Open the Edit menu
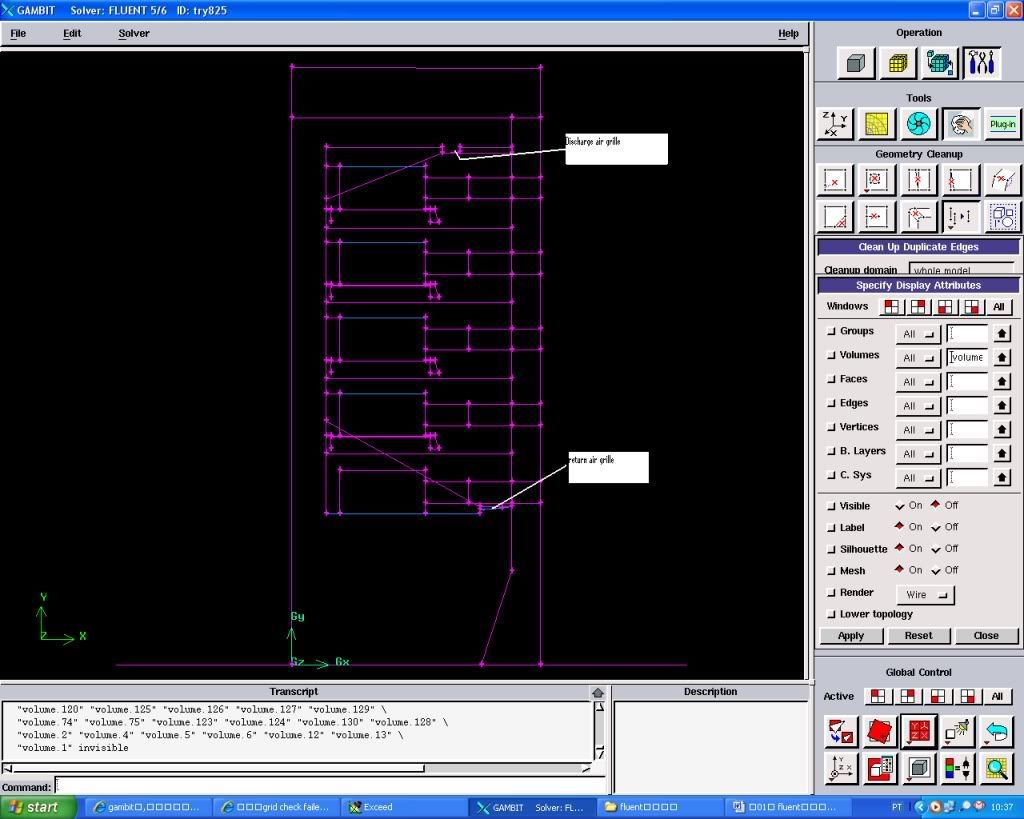 point(72,33)
